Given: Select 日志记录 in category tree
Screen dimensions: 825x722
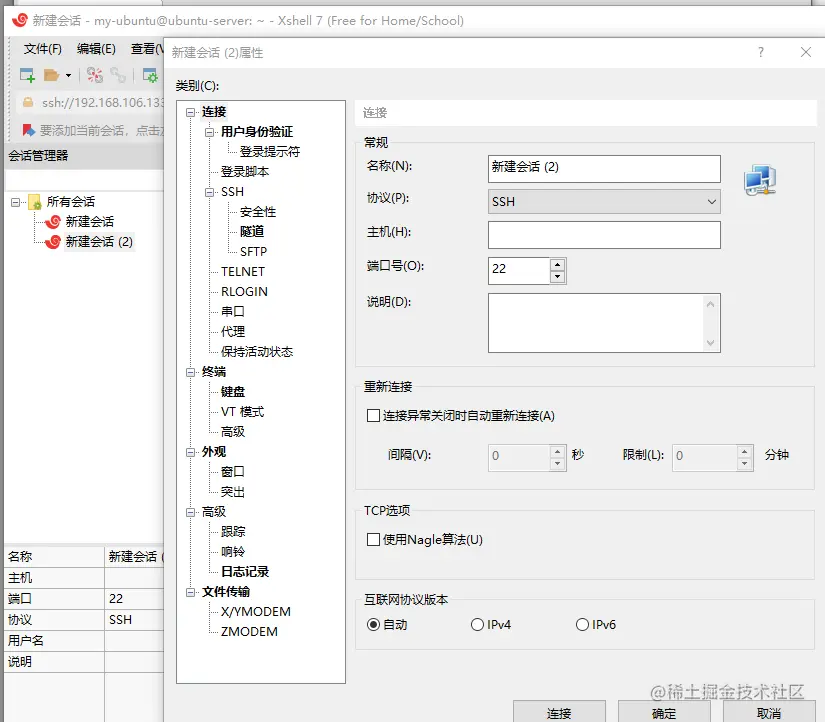Looking at the screenshot, I should click(x=245, y=571).
